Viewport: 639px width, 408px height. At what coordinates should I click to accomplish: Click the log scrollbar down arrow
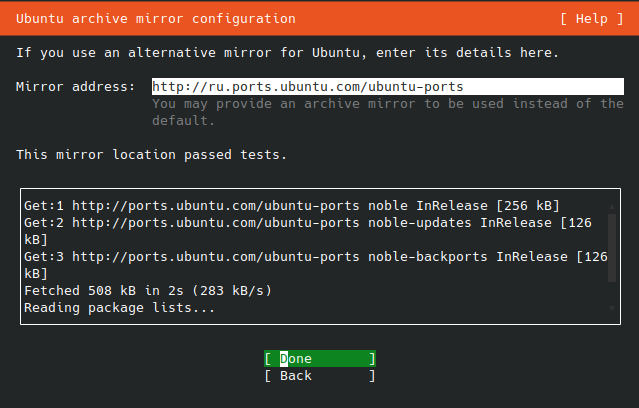coord(612,308)
